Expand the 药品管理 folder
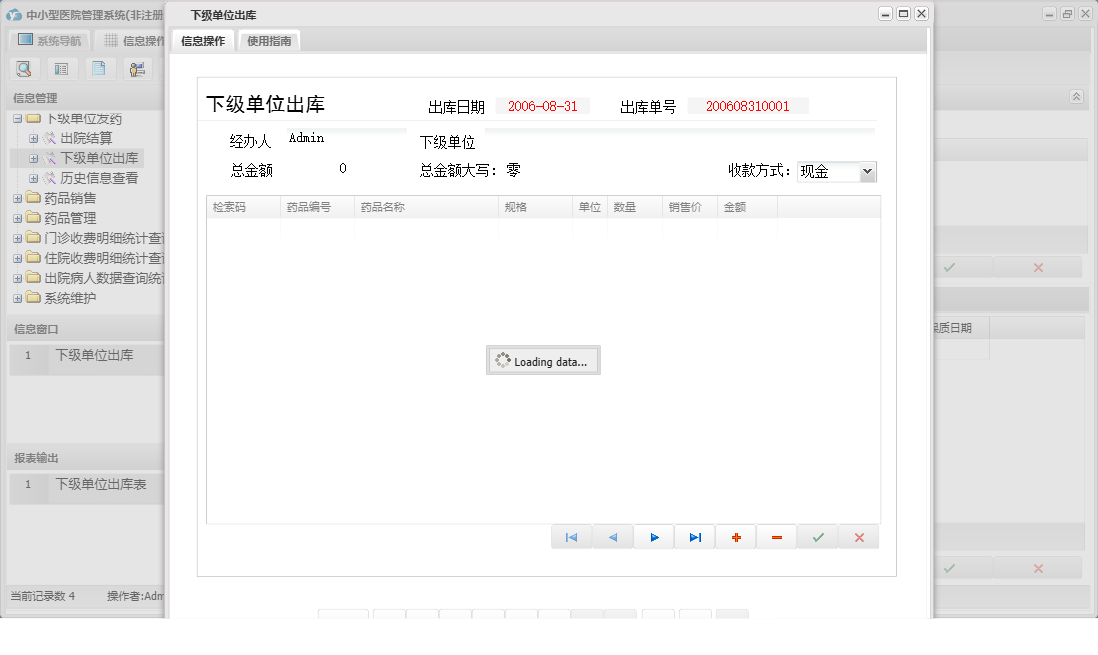The height and width of the screenshot is (655, 1098). click(18, 217)
